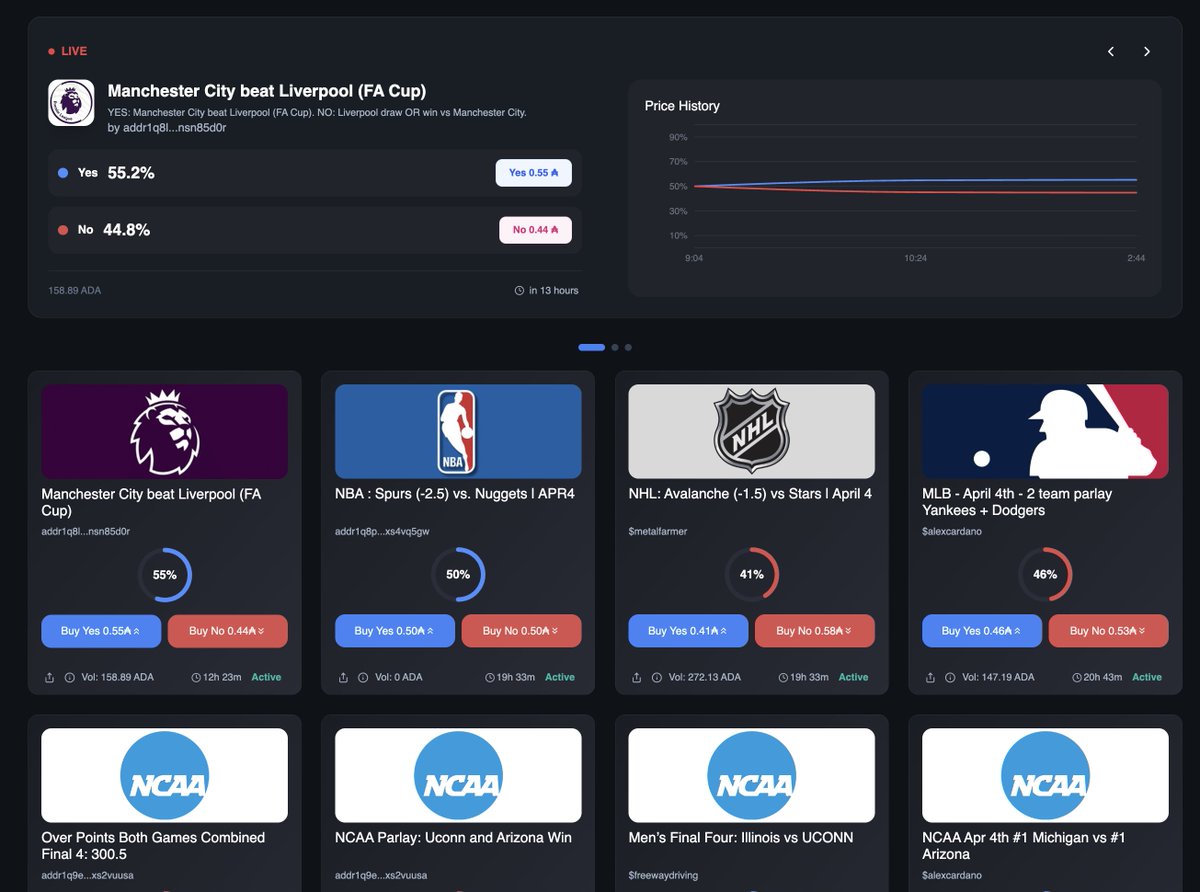Open 'MLB - April 4th - 2 team parlay' title
The width and height of the screenshot is (1200, 892).
point(1017,502)
